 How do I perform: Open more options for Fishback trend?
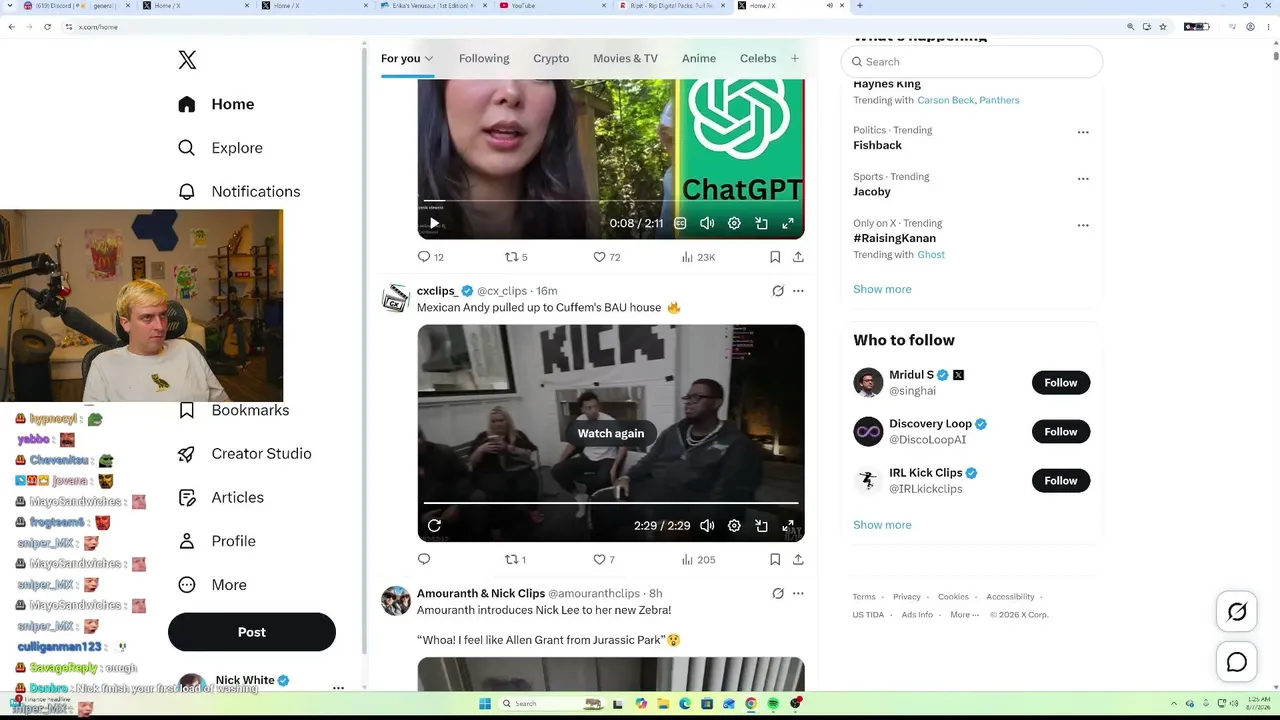pos(1083,132)
